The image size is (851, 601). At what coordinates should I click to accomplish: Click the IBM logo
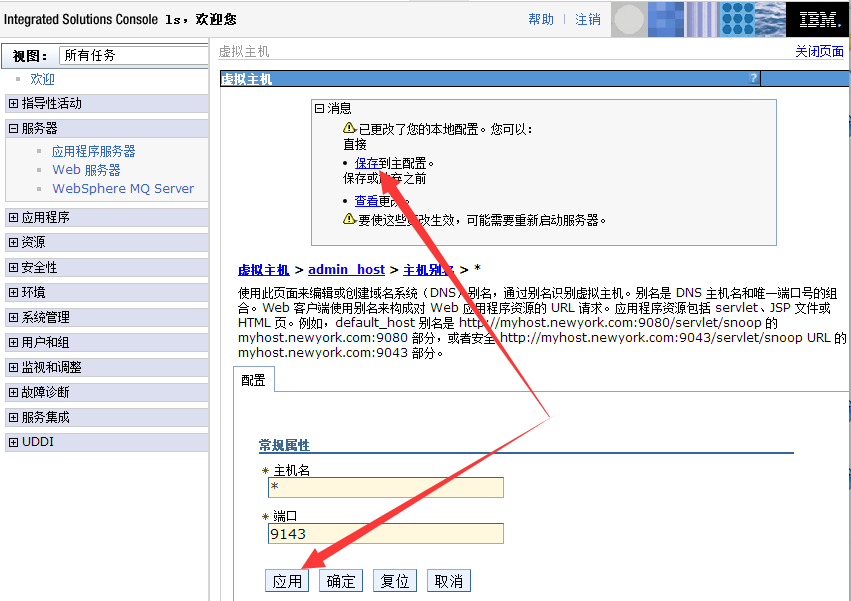(x=818, y=20)
